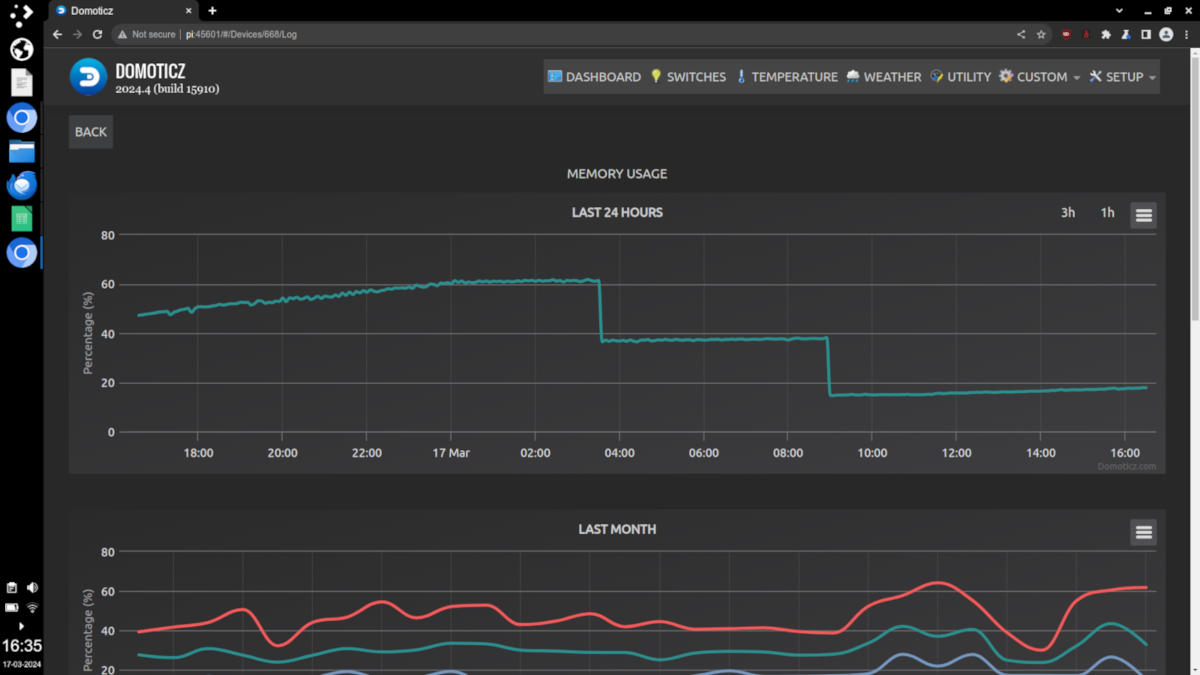Image resolution: width=1200 pixels, height=675 pixels.
Task: Open the file manager in dock
Action: 21,151
